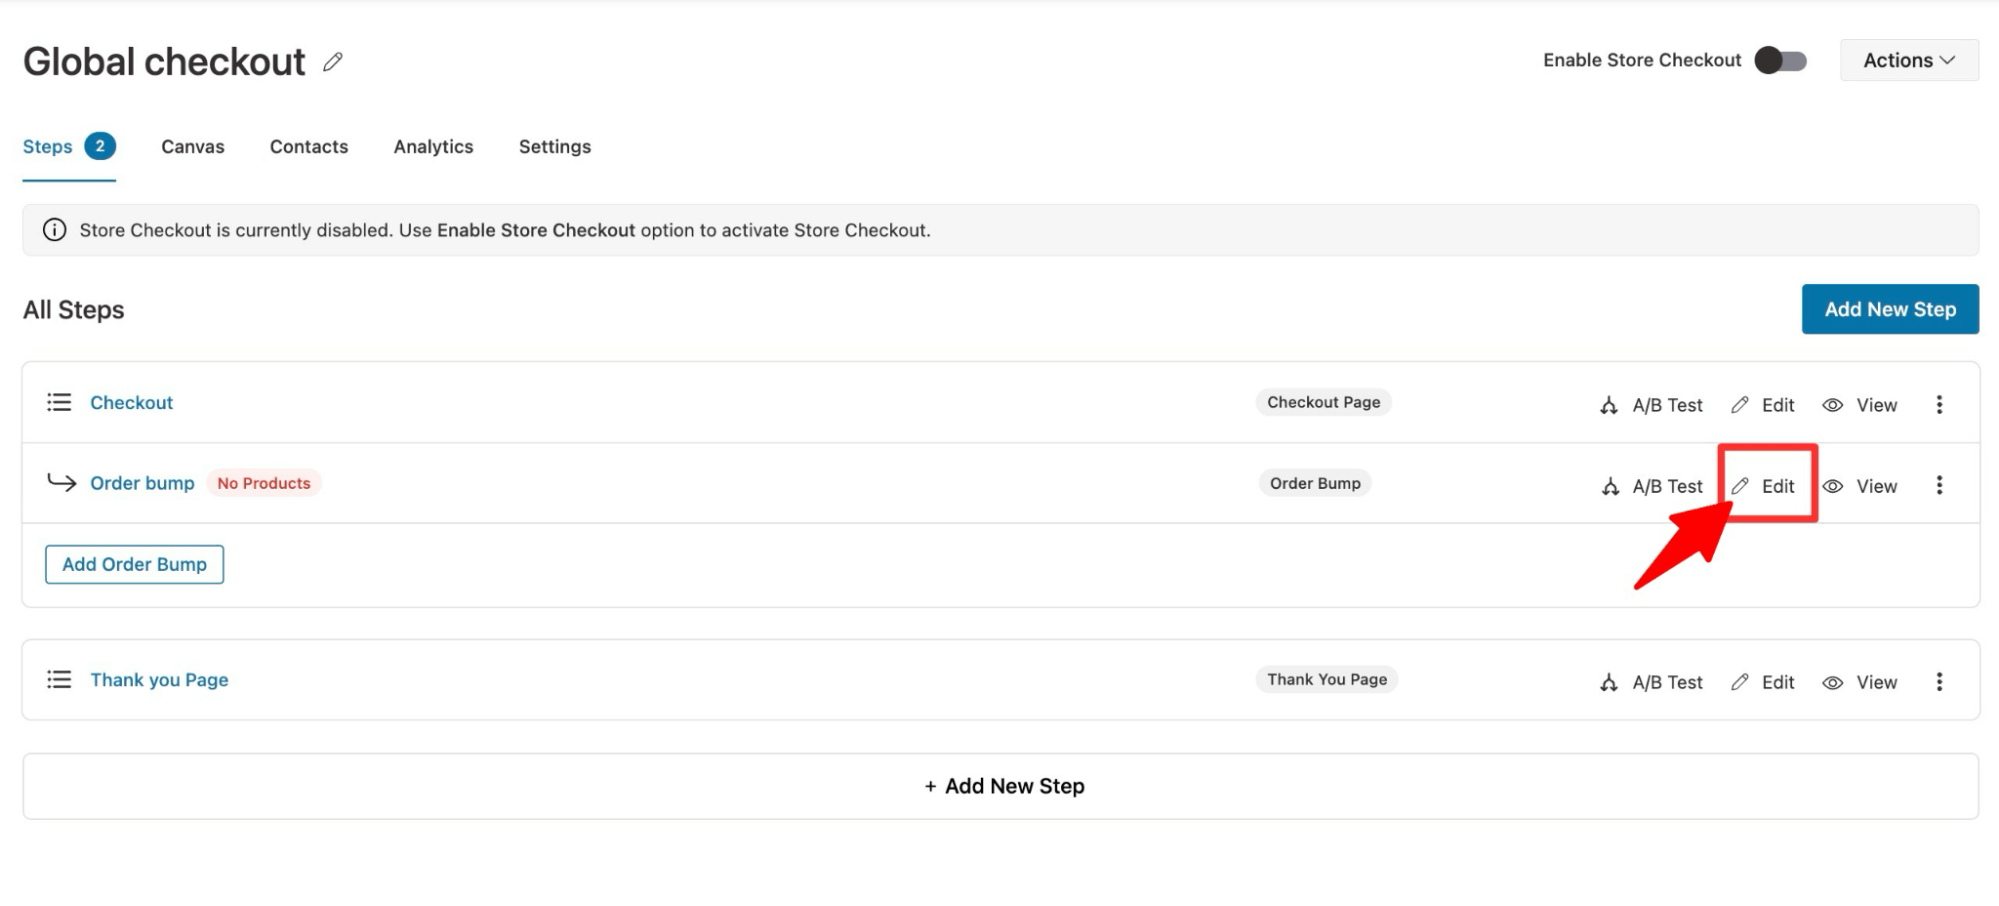Click the drag handle icon for Checkout step
Image resolution: width=1999 pixels, height=906 pixels.
(59, 402)
